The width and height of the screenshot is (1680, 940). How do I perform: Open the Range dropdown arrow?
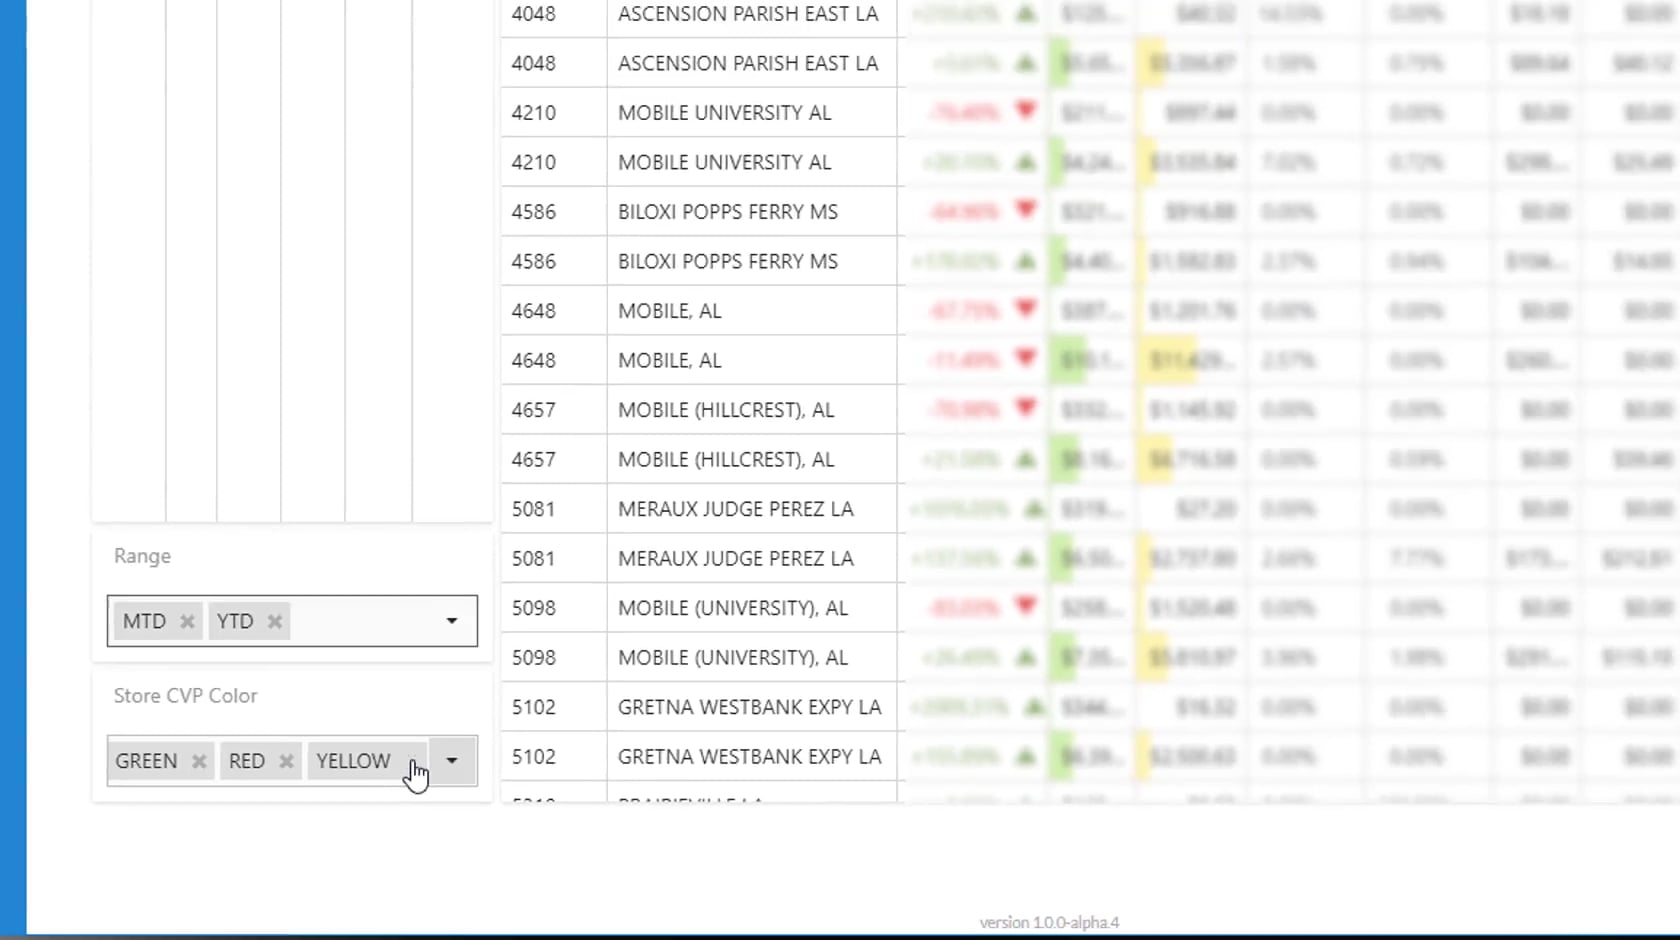[x=452, y=621]
